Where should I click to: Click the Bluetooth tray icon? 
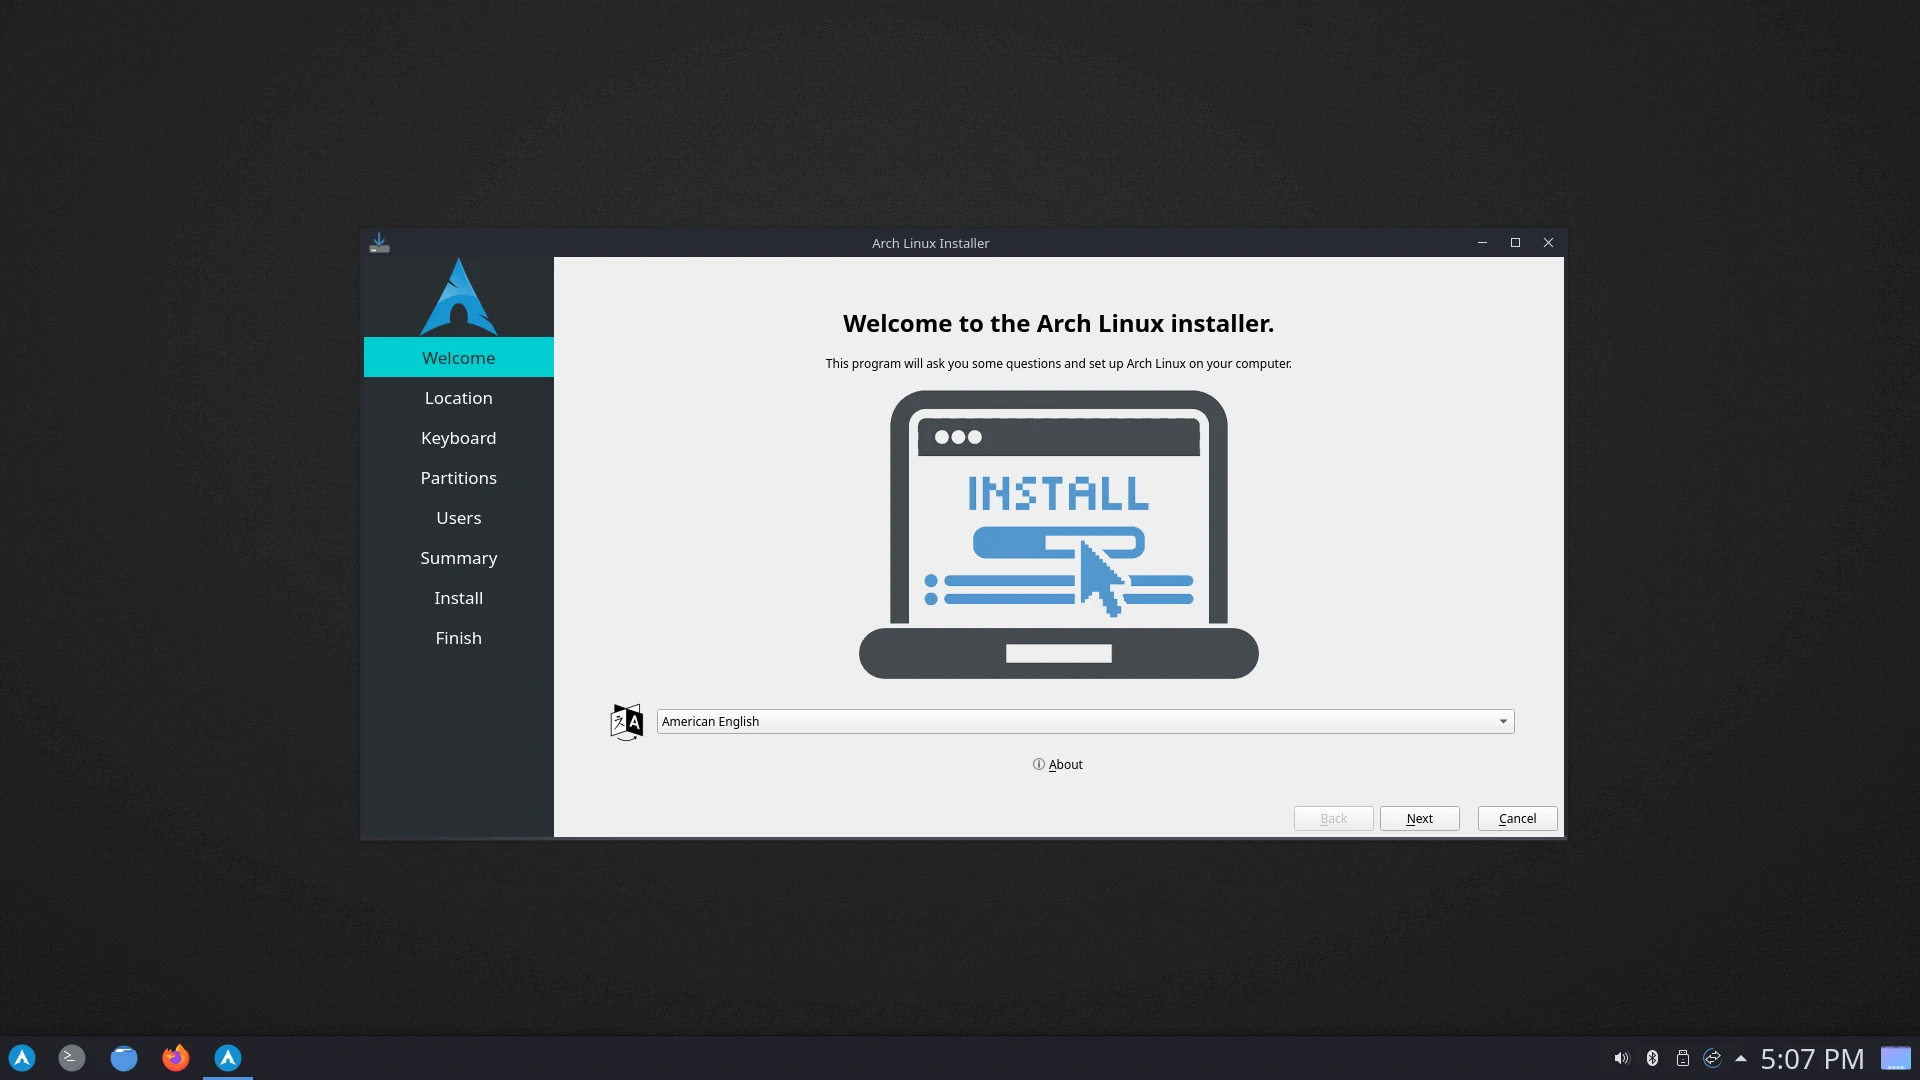pos(1652,1058)
